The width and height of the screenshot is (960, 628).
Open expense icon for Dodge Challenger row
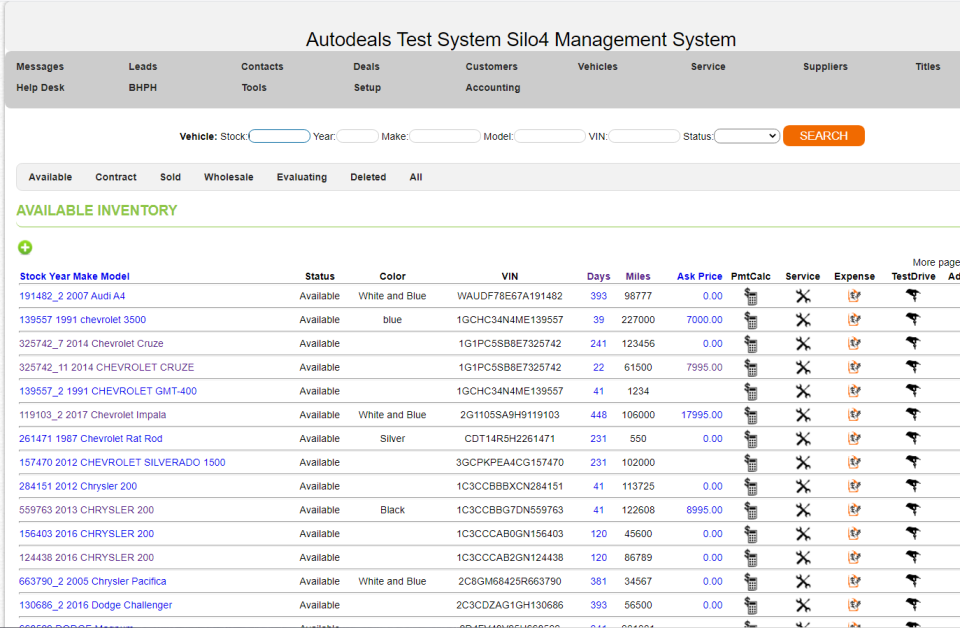854,605
